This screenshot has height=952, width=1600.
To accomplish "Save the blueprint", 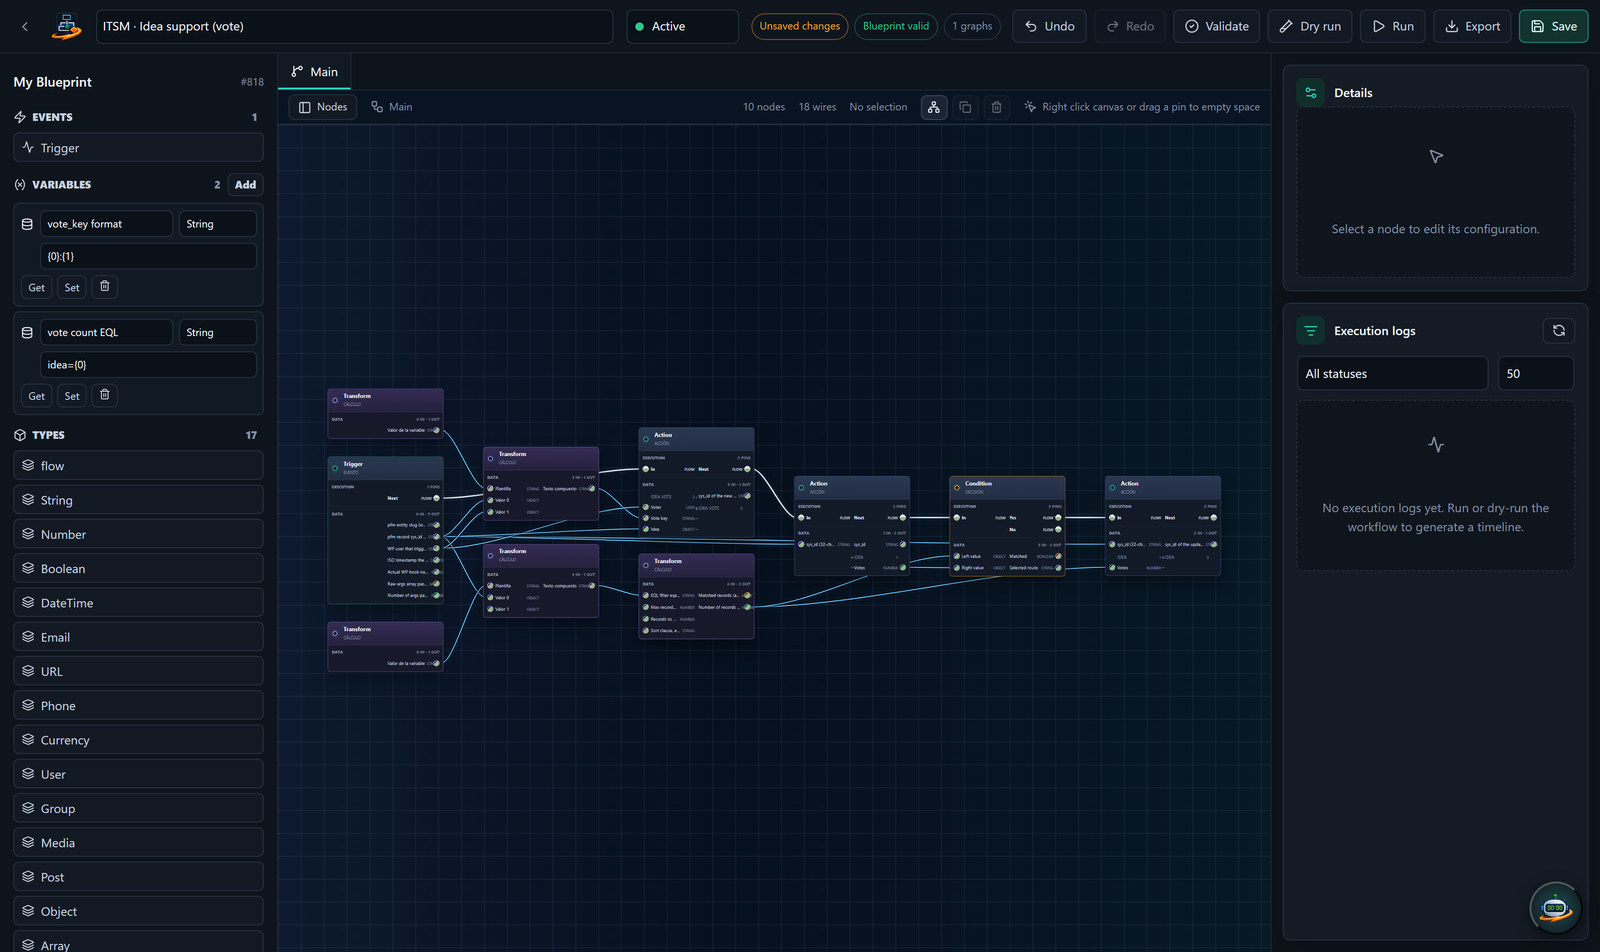I will [x=1554, y=27].
